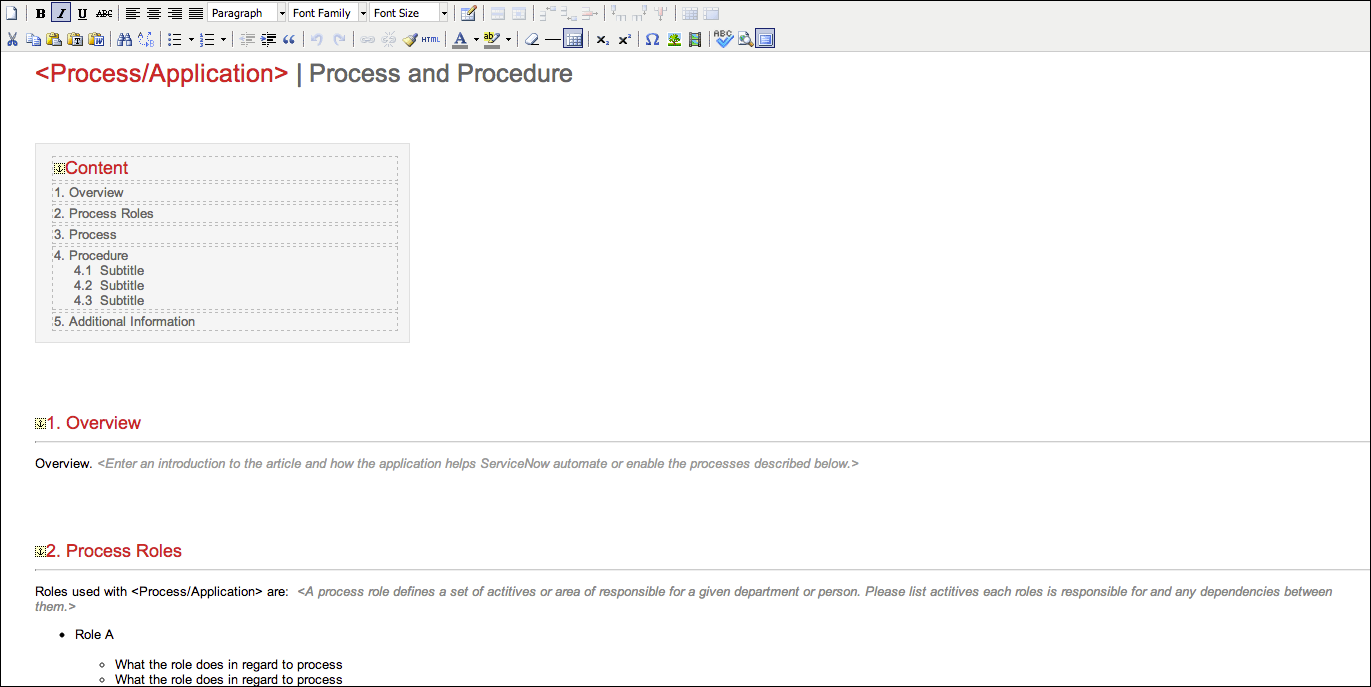Insert a special character with the Omega icon

coord(652,39)
